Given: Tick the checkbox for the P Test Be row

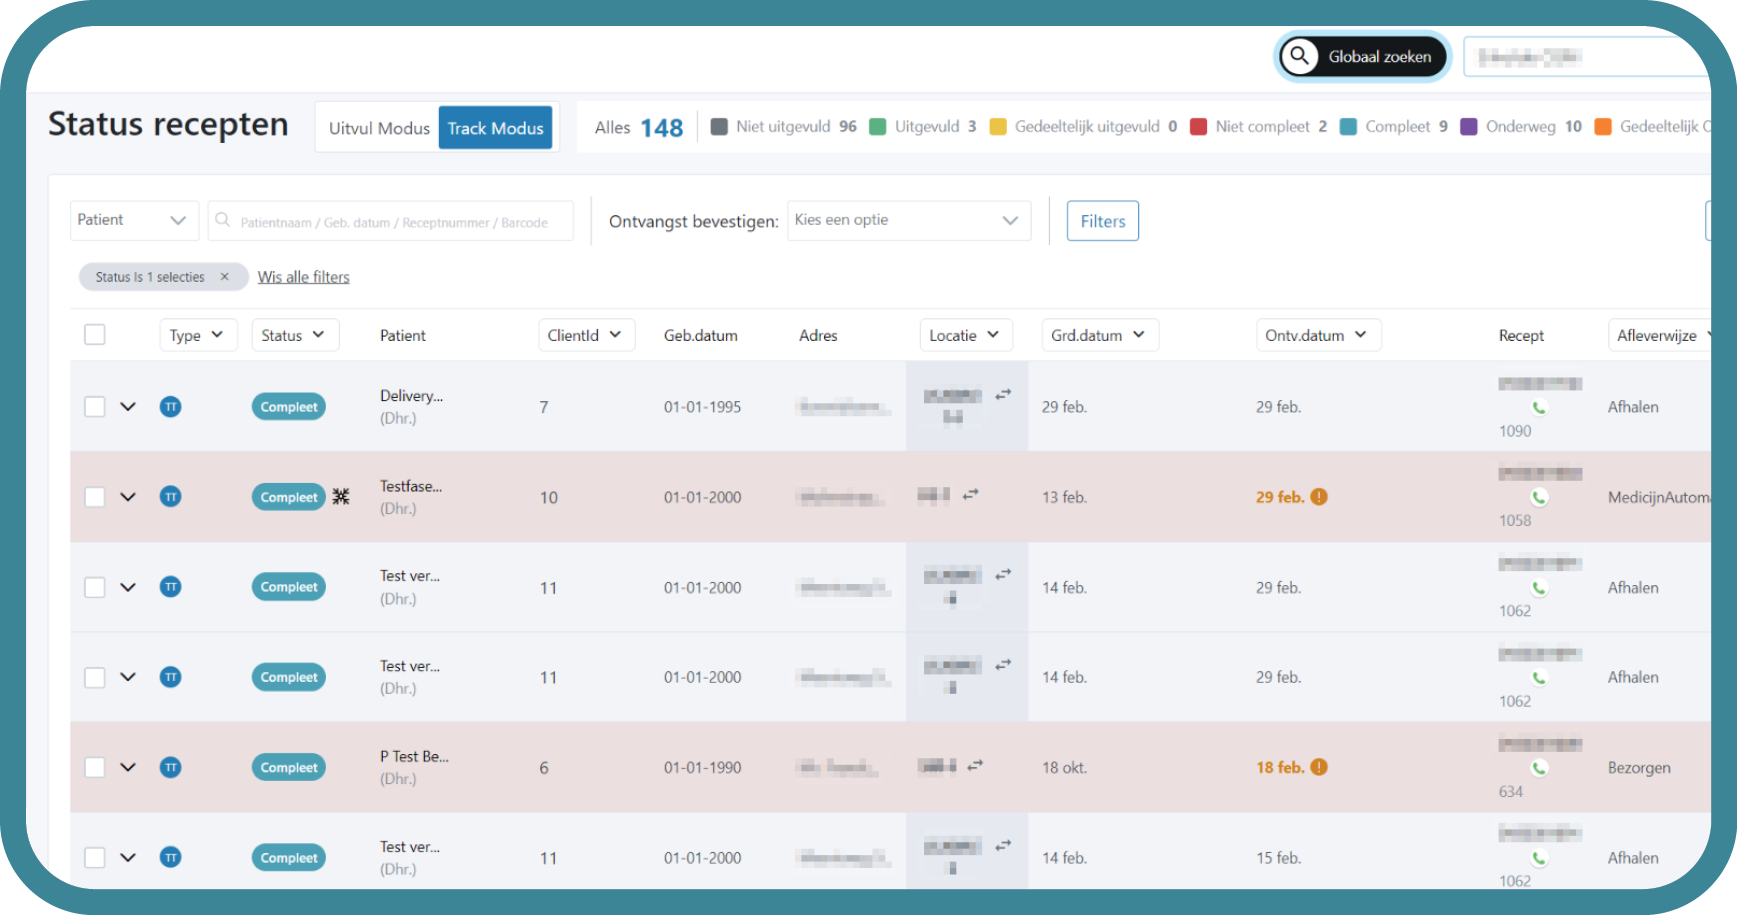Looking at the screenshot, I should pos(95,767).
